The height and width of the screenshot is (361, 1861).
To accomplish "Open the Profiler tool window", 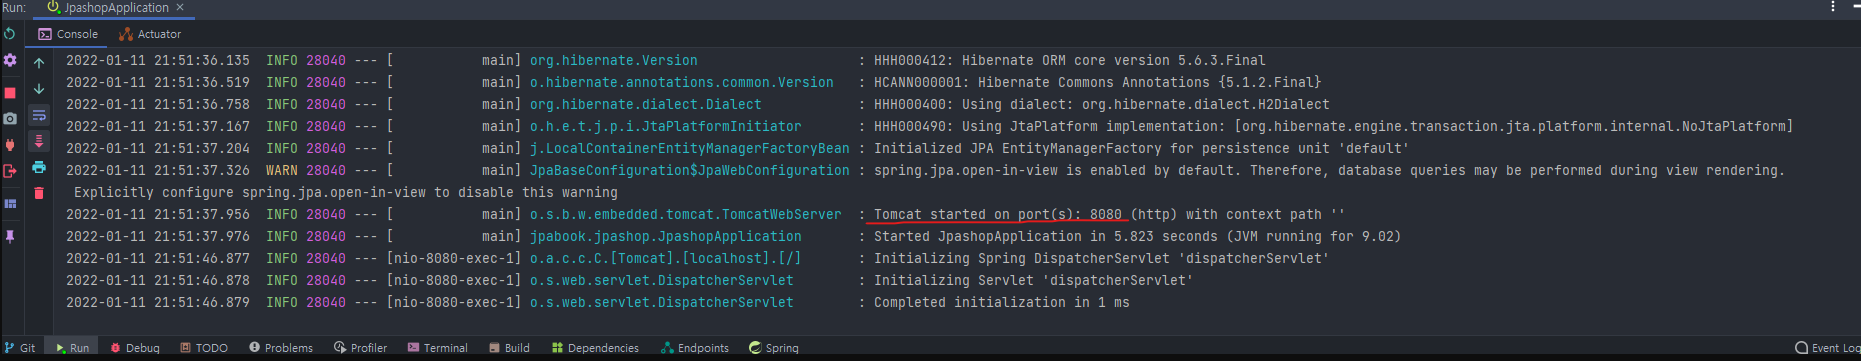I will (360, 348).
